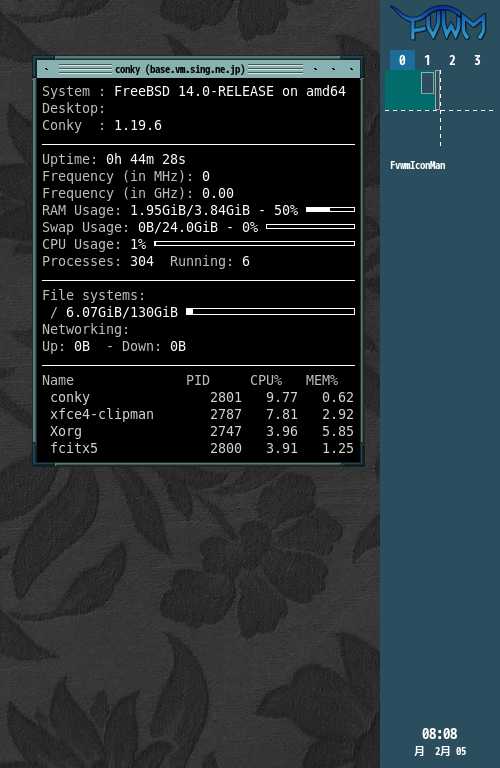Click the 3.91 CPU% value for fcitx5
The image size is (500, 768).
tap(282, 448)
